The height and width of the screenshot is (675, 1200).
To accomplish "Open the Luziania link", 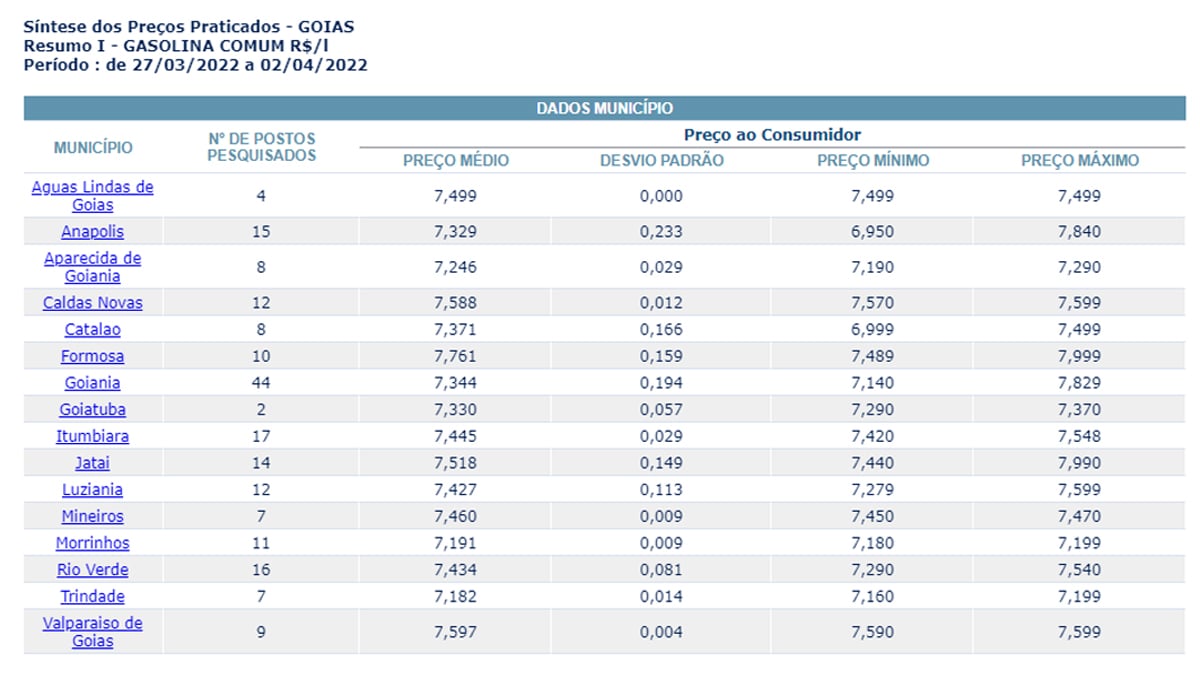I will [92, 490].
